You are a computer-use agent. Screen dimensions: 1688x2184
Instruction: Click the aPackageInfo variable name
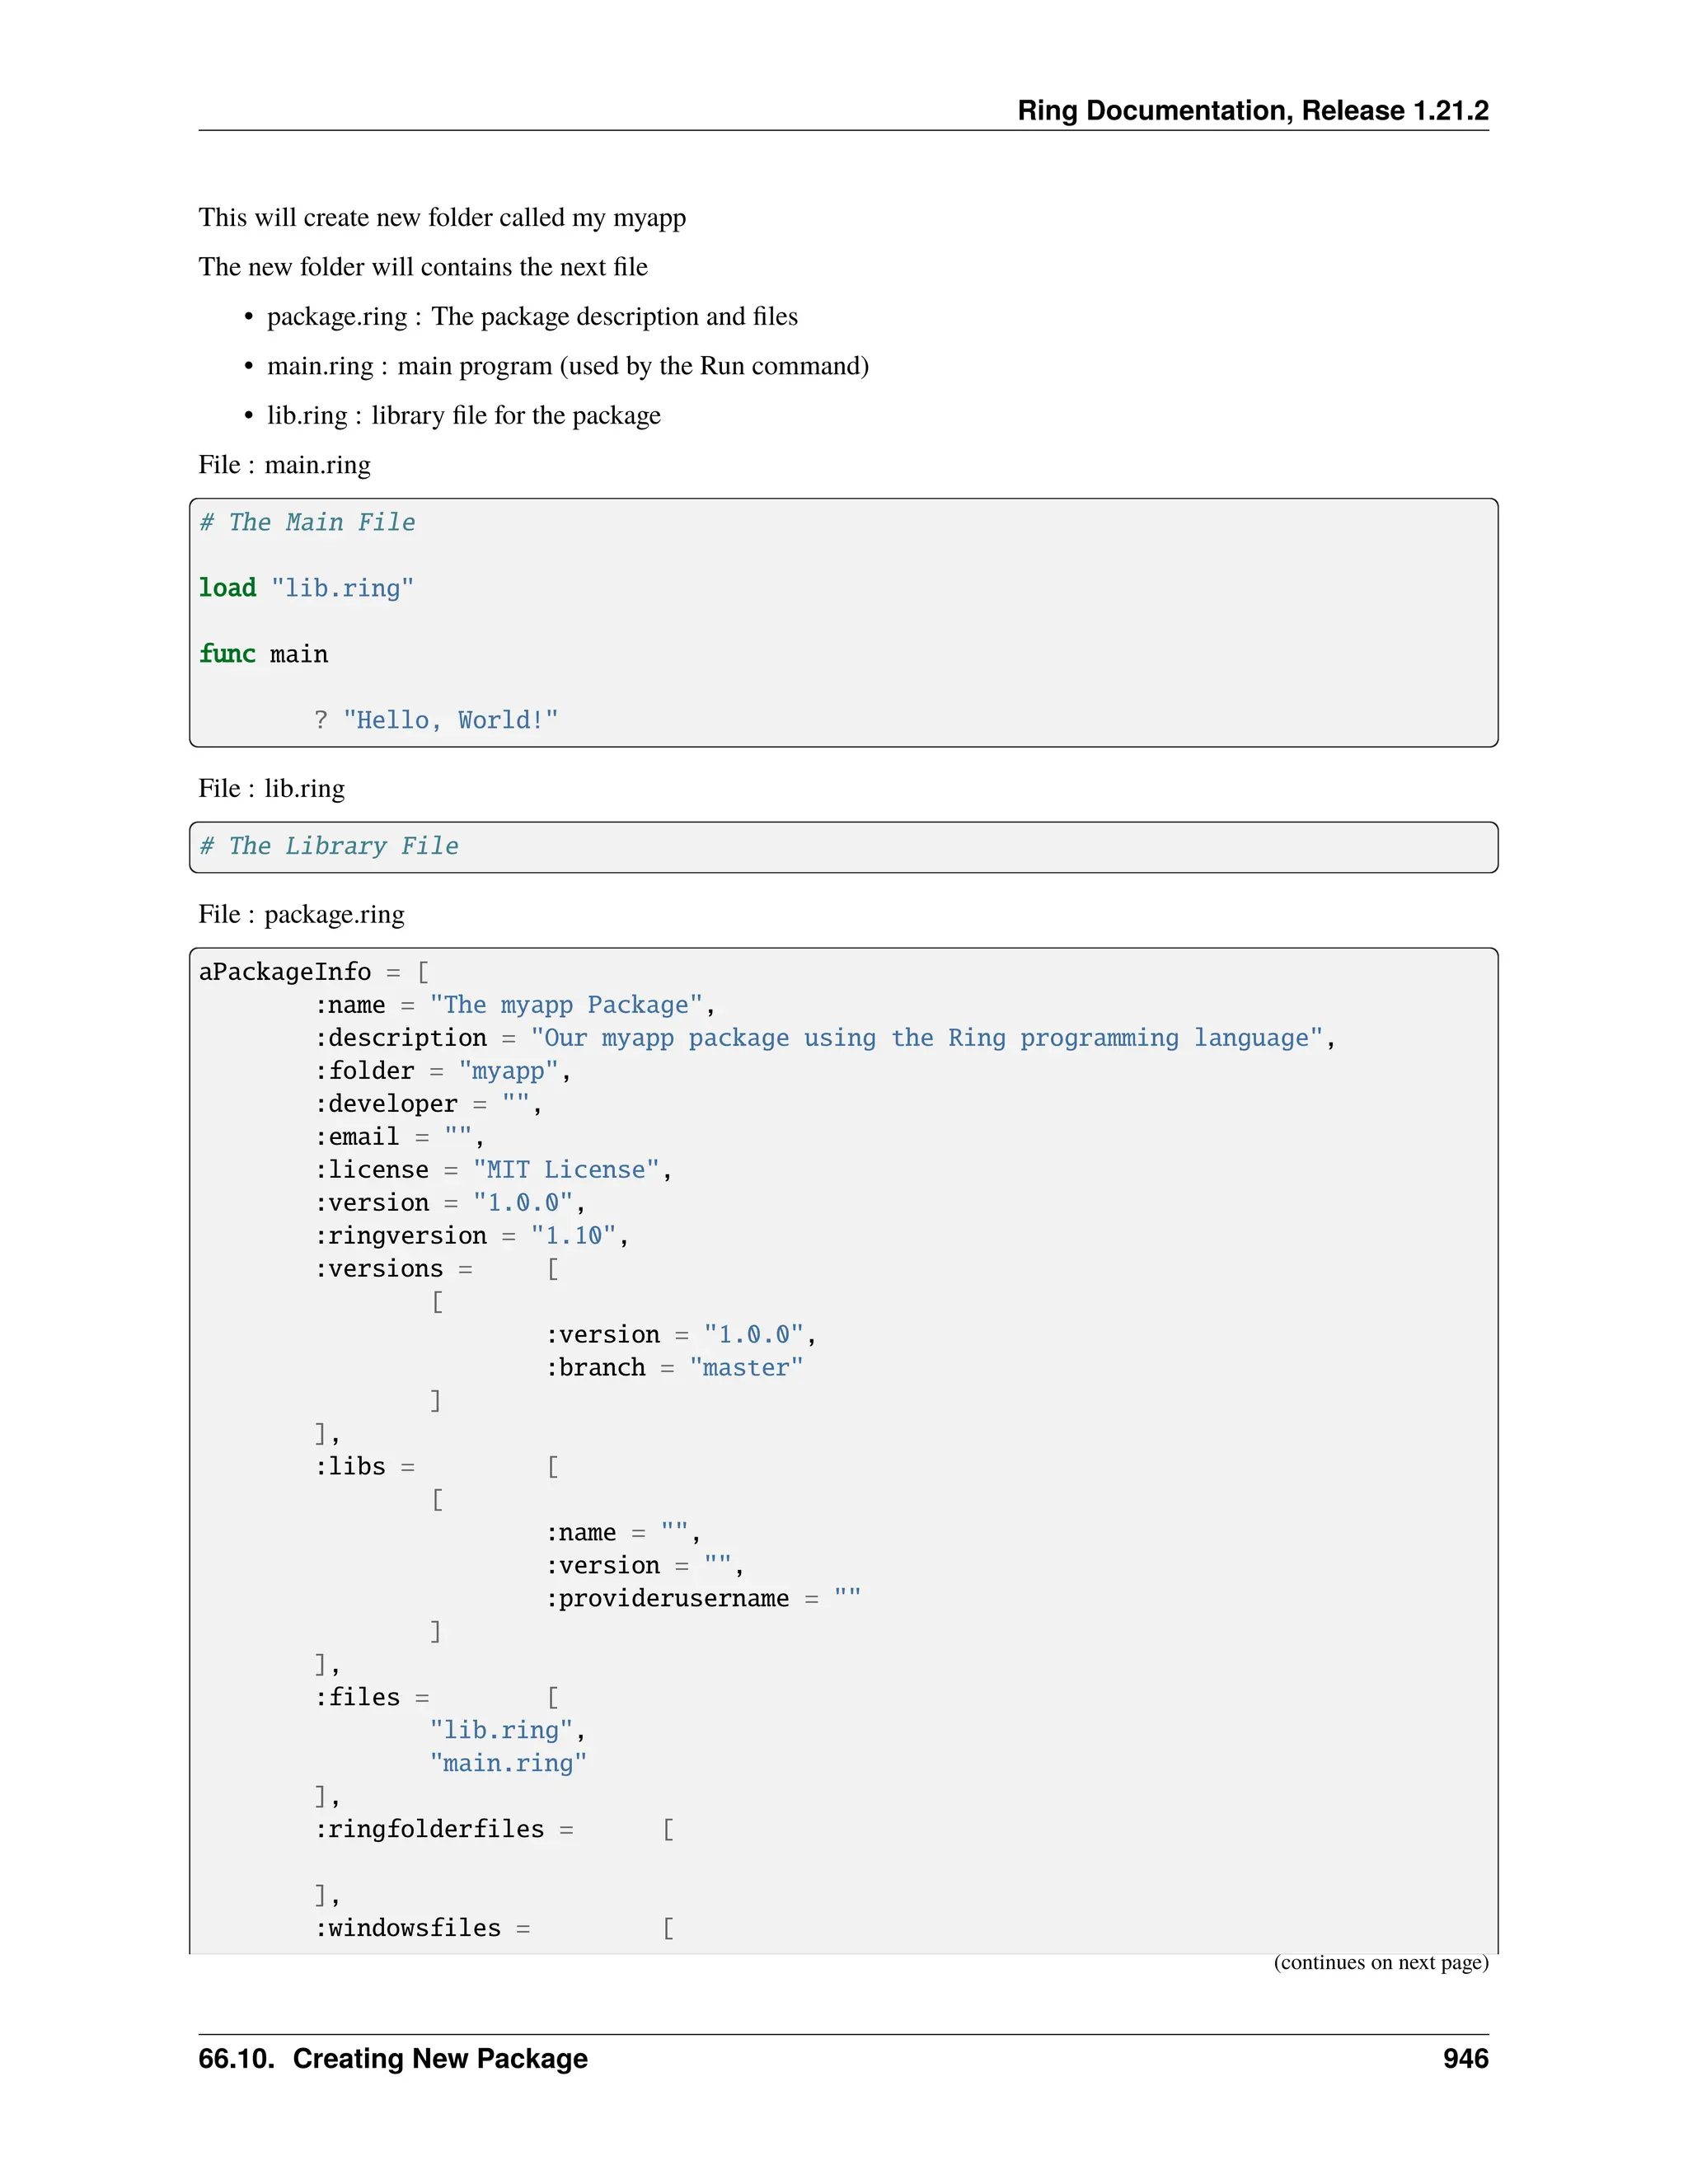(285, 972)
